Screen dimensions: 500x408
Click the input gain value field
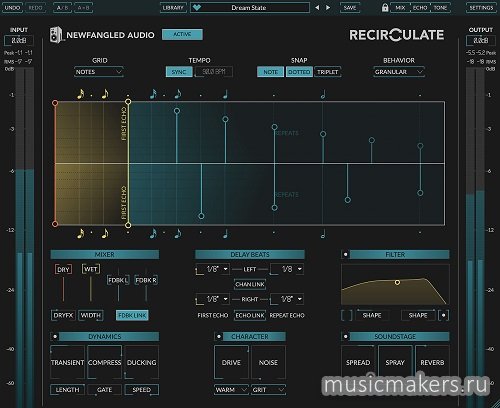[19, 41]
